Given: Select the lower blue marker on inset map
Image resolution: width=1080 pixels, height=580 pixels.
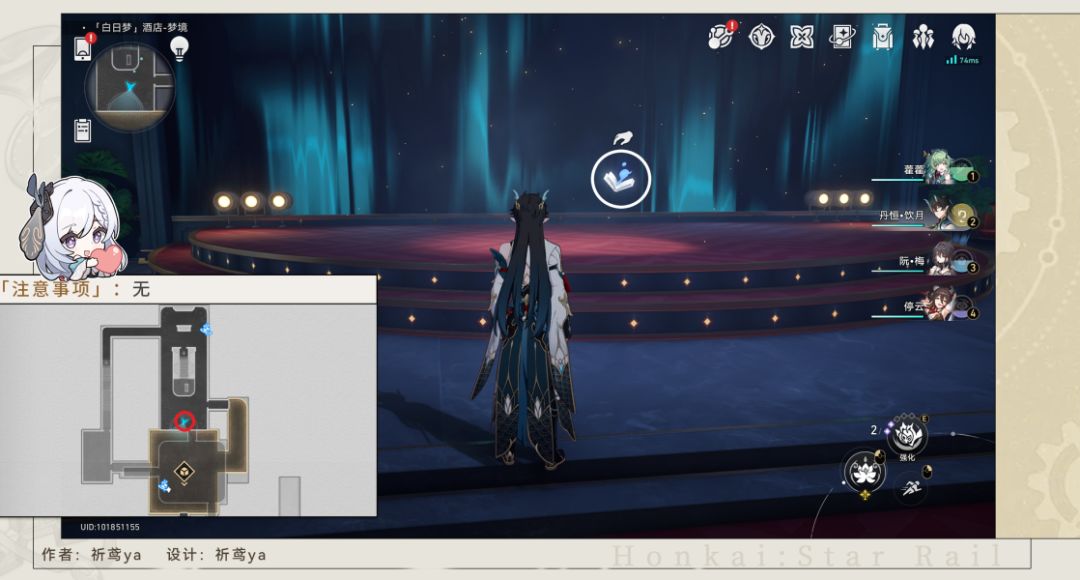Looking at the screenshot, I should pyautogui.click(x=164, y=486).
